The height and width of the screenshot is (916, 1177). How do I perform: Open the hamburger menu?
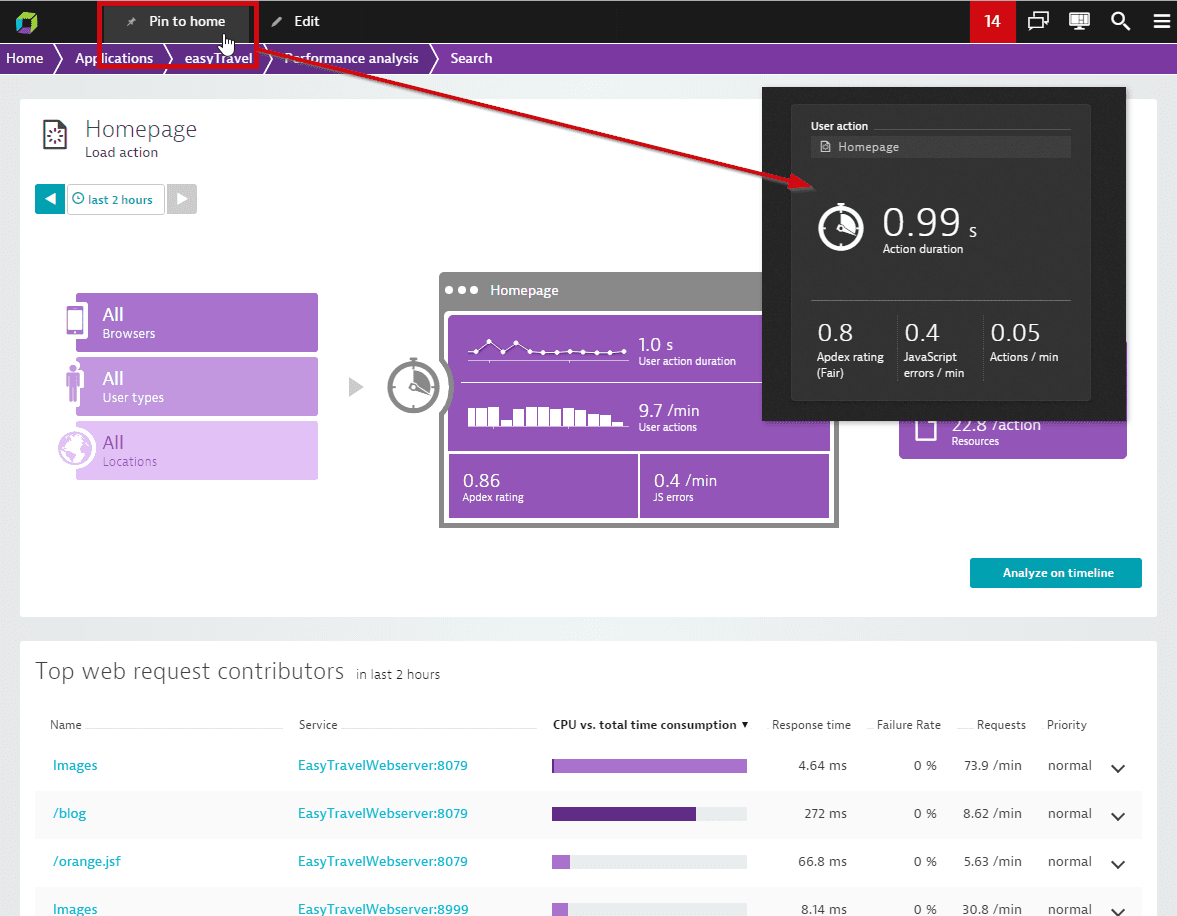coord(1162,21)
